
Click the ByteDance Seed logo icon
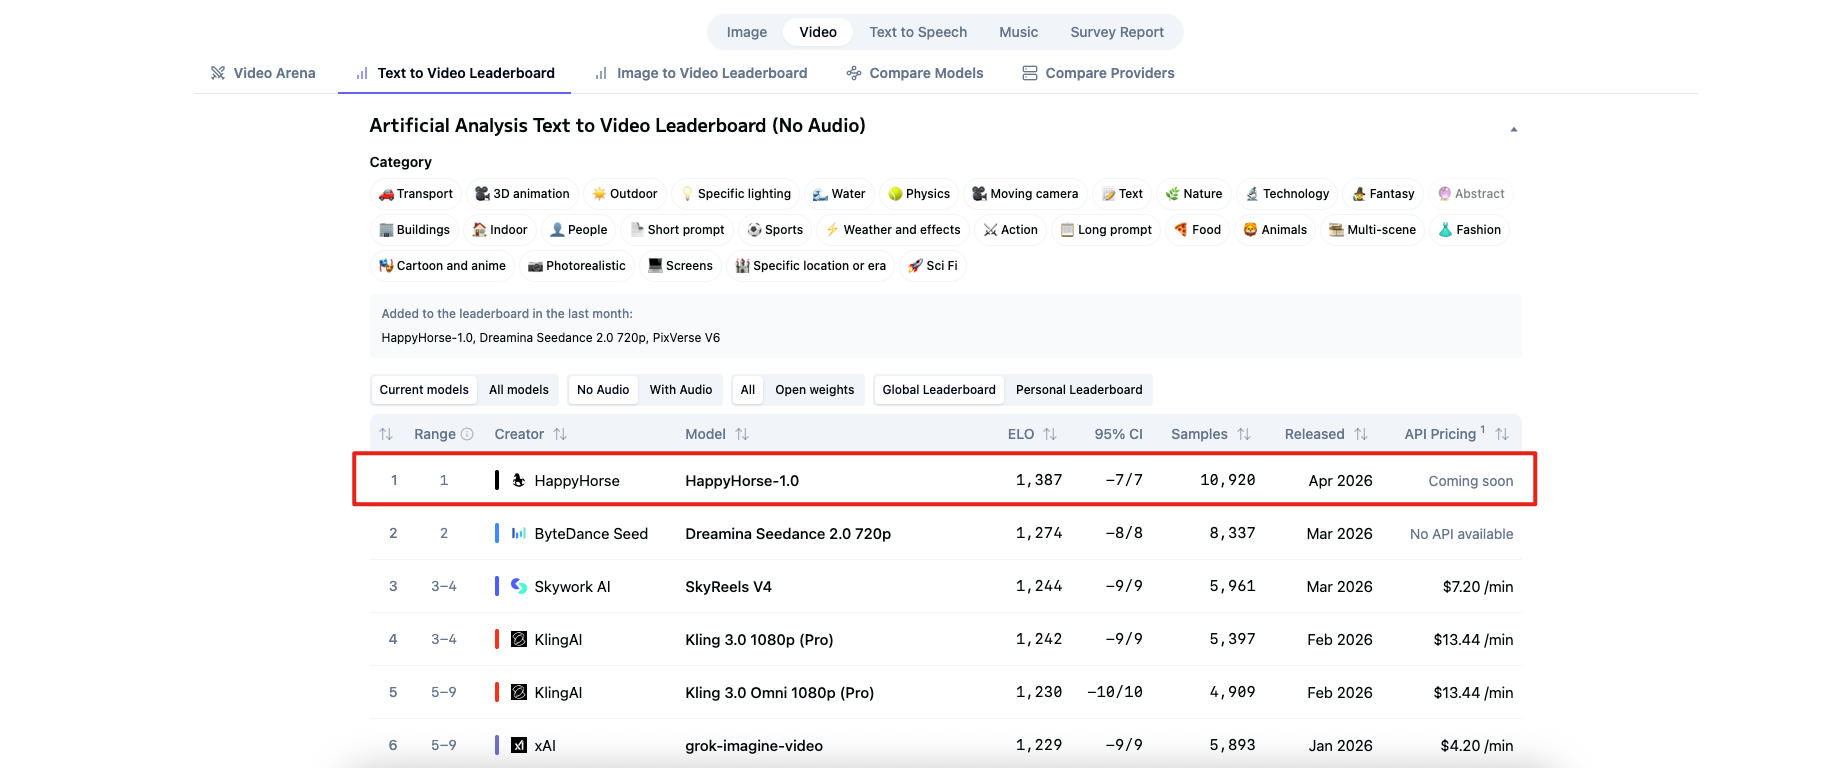pyautogui.click(x=519, y=533)
